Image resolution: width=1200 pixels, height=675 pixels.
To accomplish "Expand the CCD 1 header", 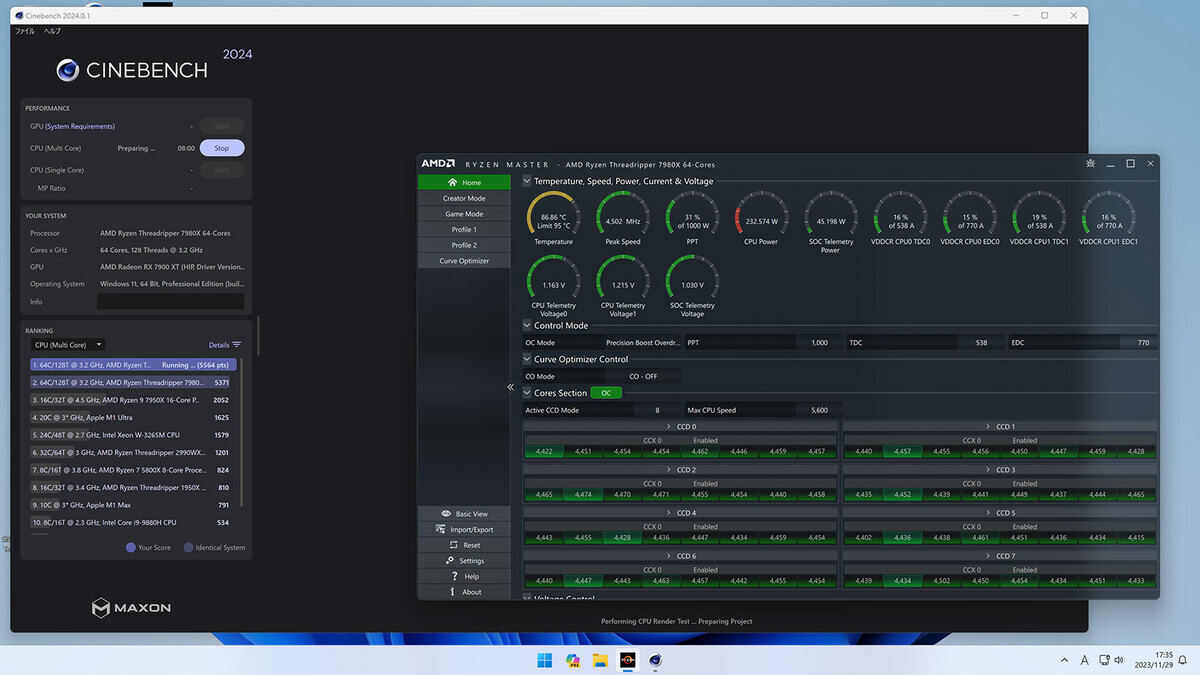I will pos(1000,427).
